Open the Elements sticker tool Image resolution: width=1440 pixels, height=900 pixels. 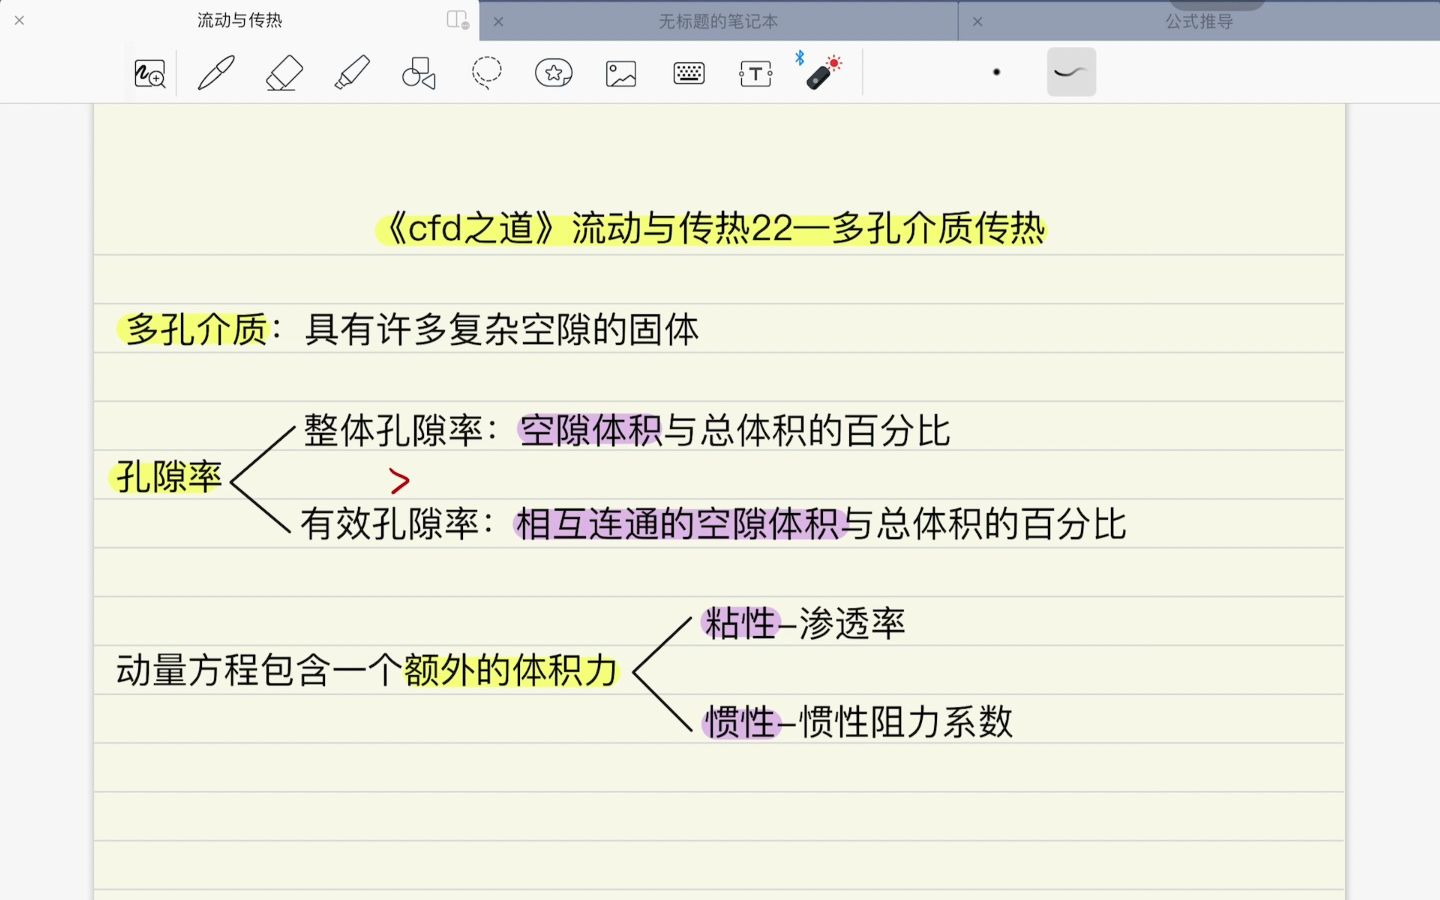pos(554,73)
